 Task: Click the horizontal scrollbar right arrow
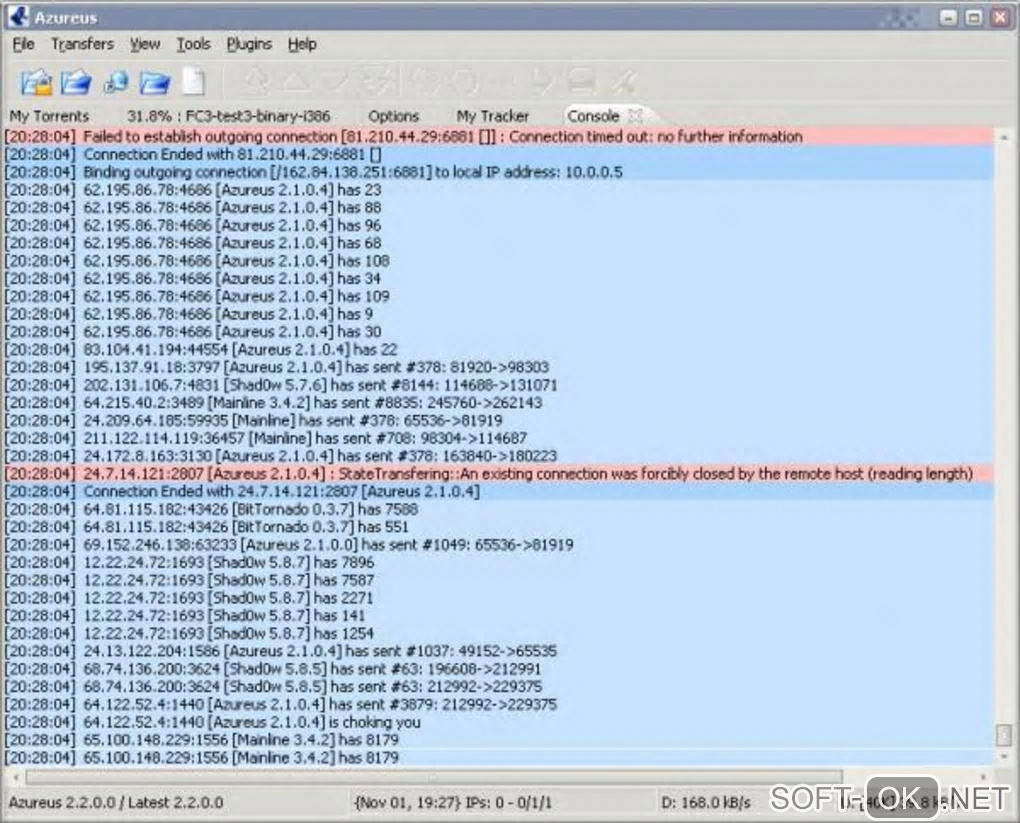click(x=984, y=777)
